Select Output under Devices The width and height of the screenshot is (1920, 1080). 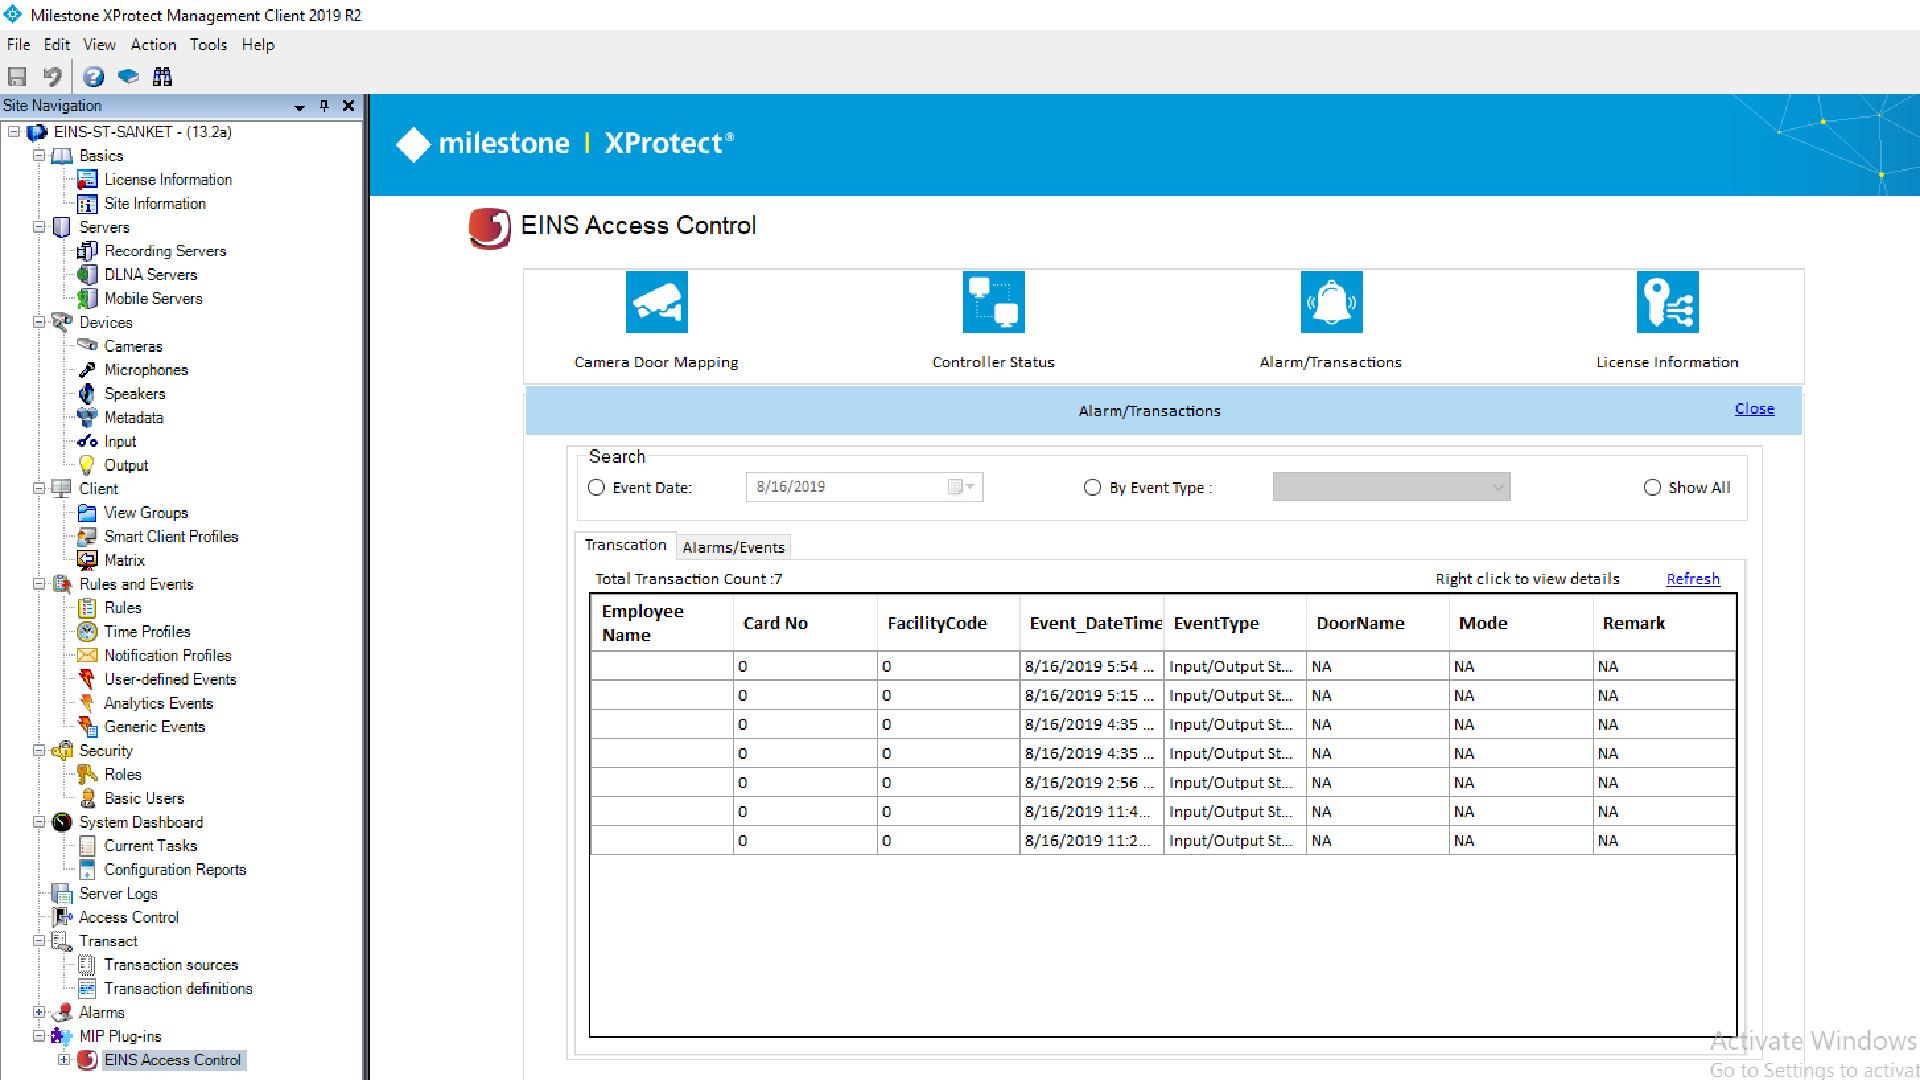pos(126,466)
